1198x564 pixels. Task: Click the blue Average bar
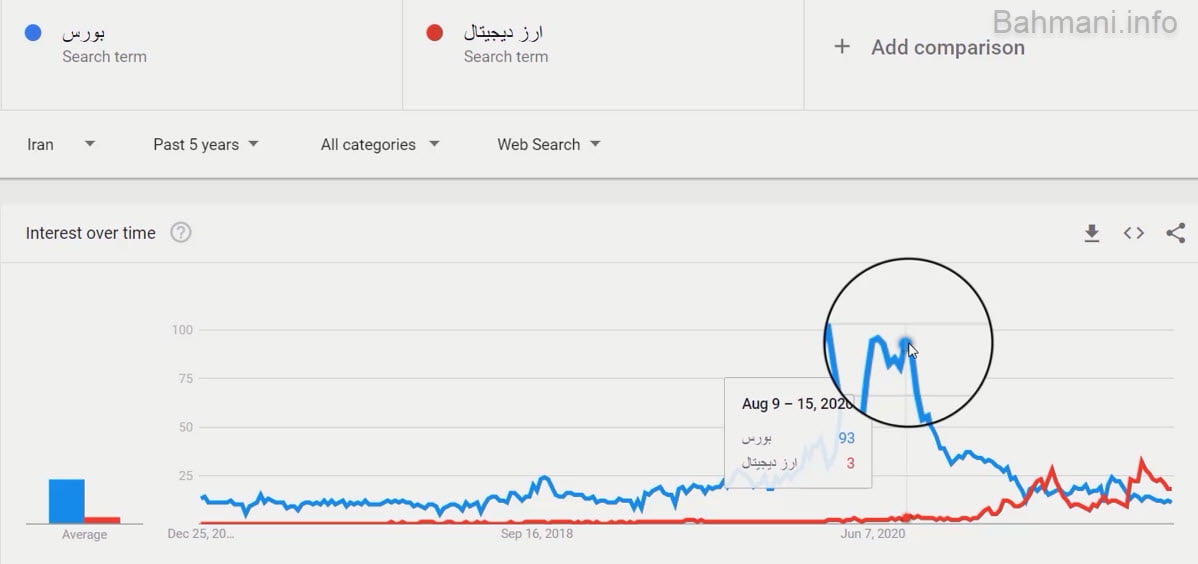click(x=67, y=501)
